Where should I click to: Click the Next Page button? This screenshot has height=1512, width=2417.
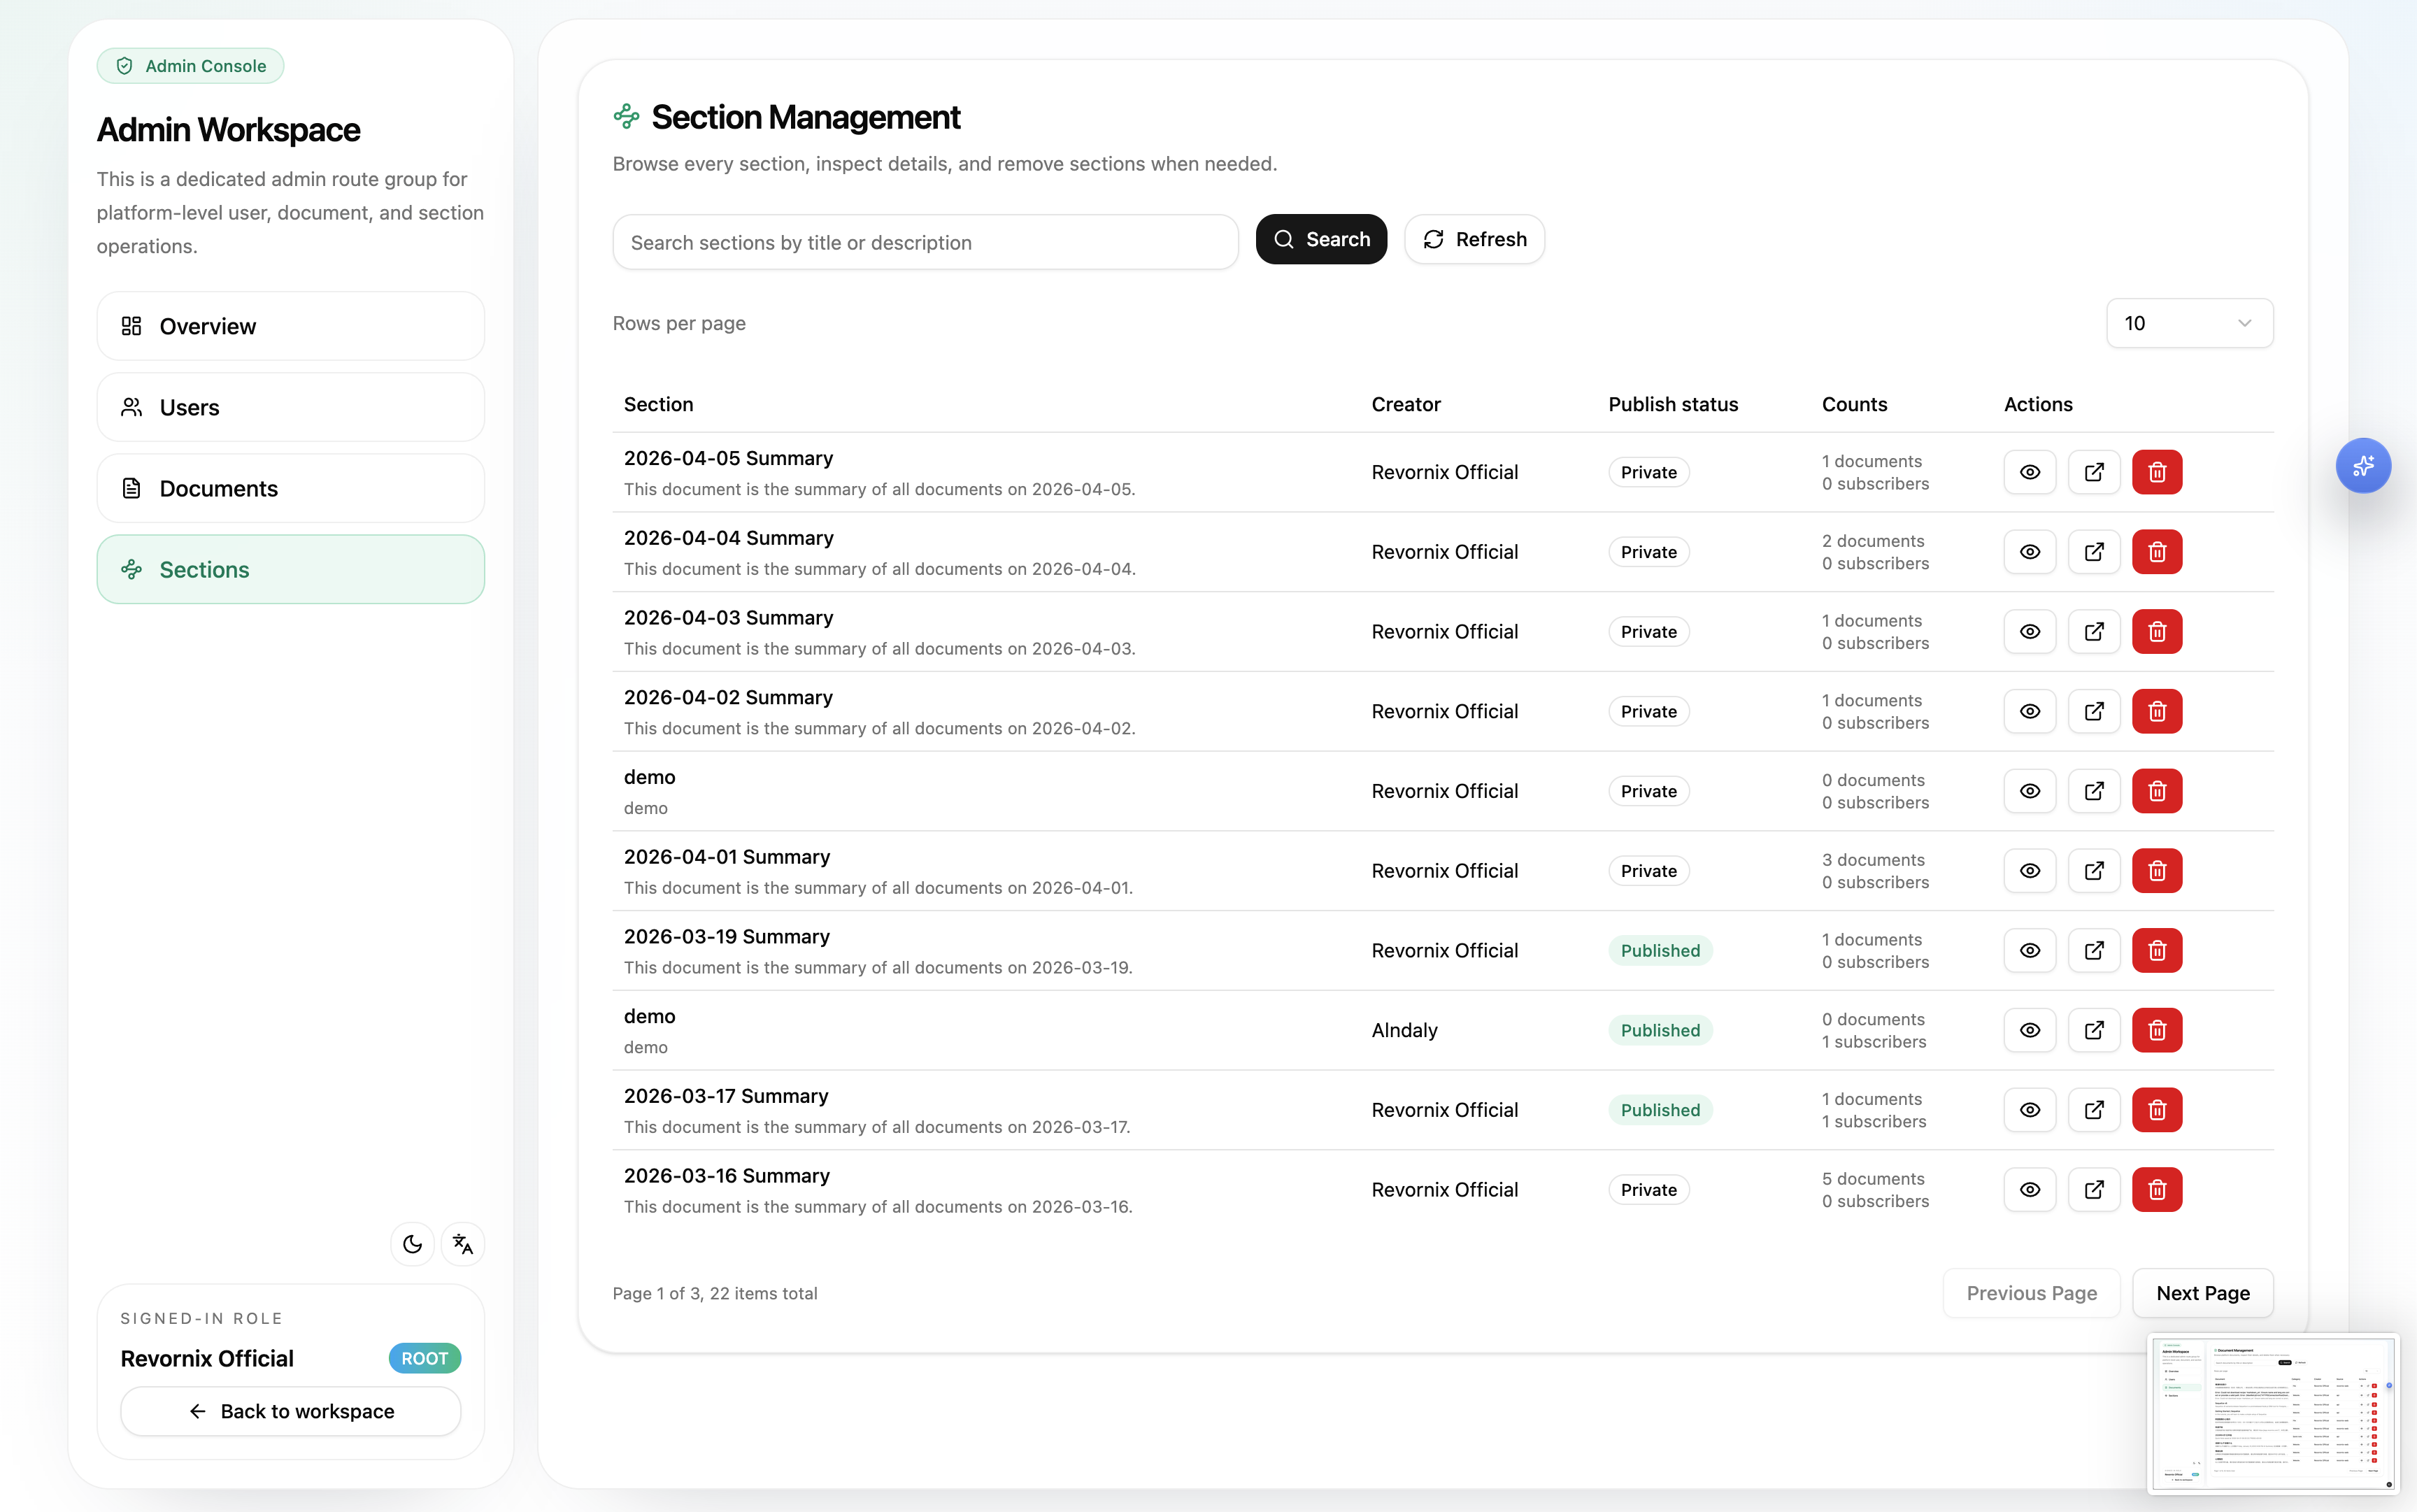(2202, 1293)
